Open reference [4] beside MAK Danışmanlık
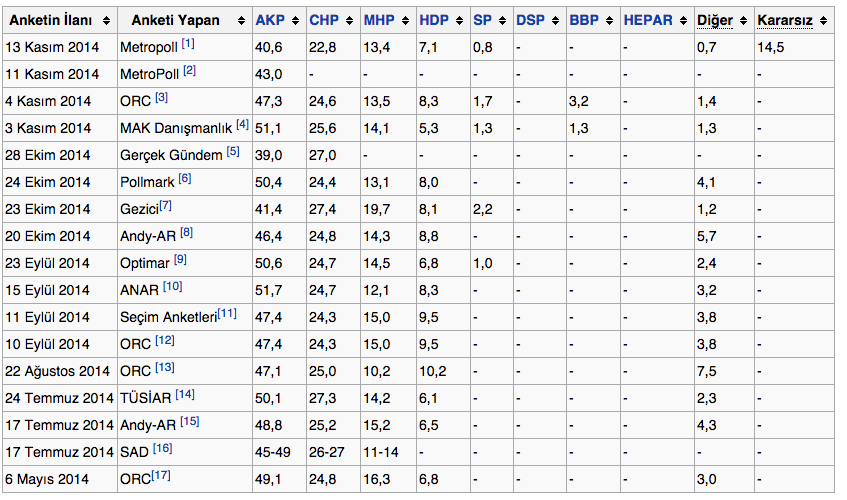This screenshot has height=500, width=847. (242, 125)
